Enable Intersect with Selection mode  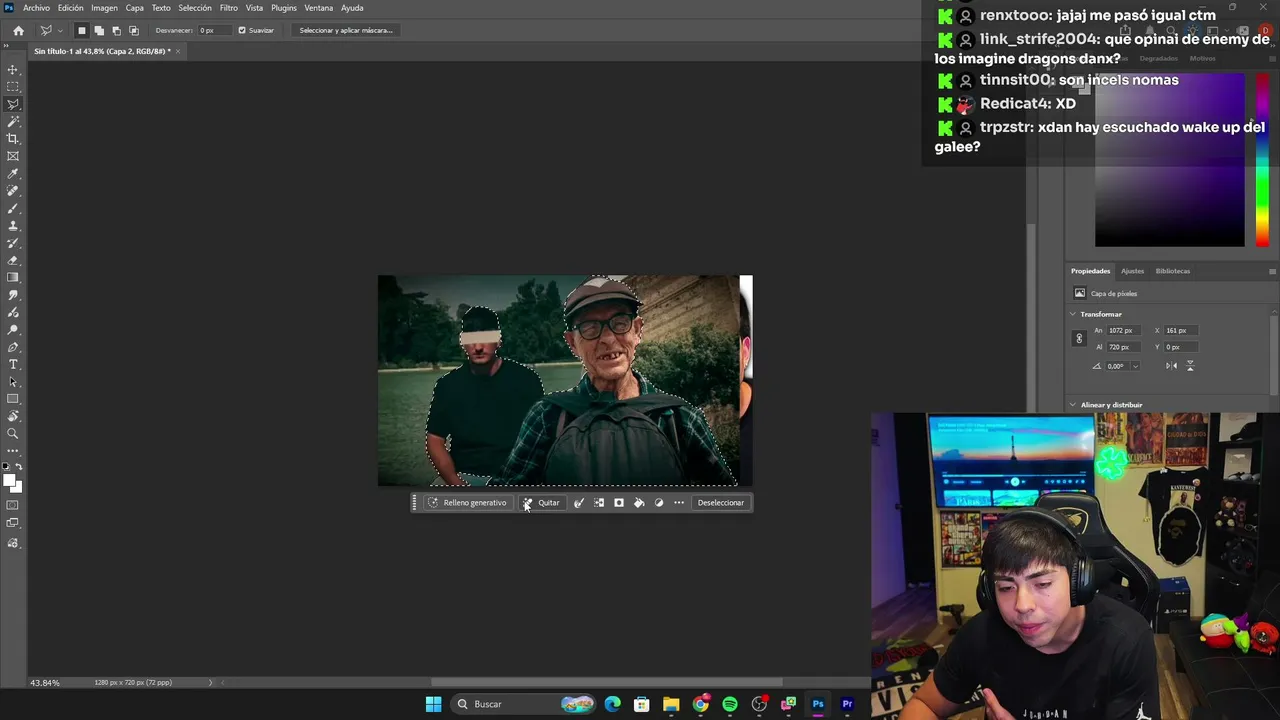(x=134, y=30)
